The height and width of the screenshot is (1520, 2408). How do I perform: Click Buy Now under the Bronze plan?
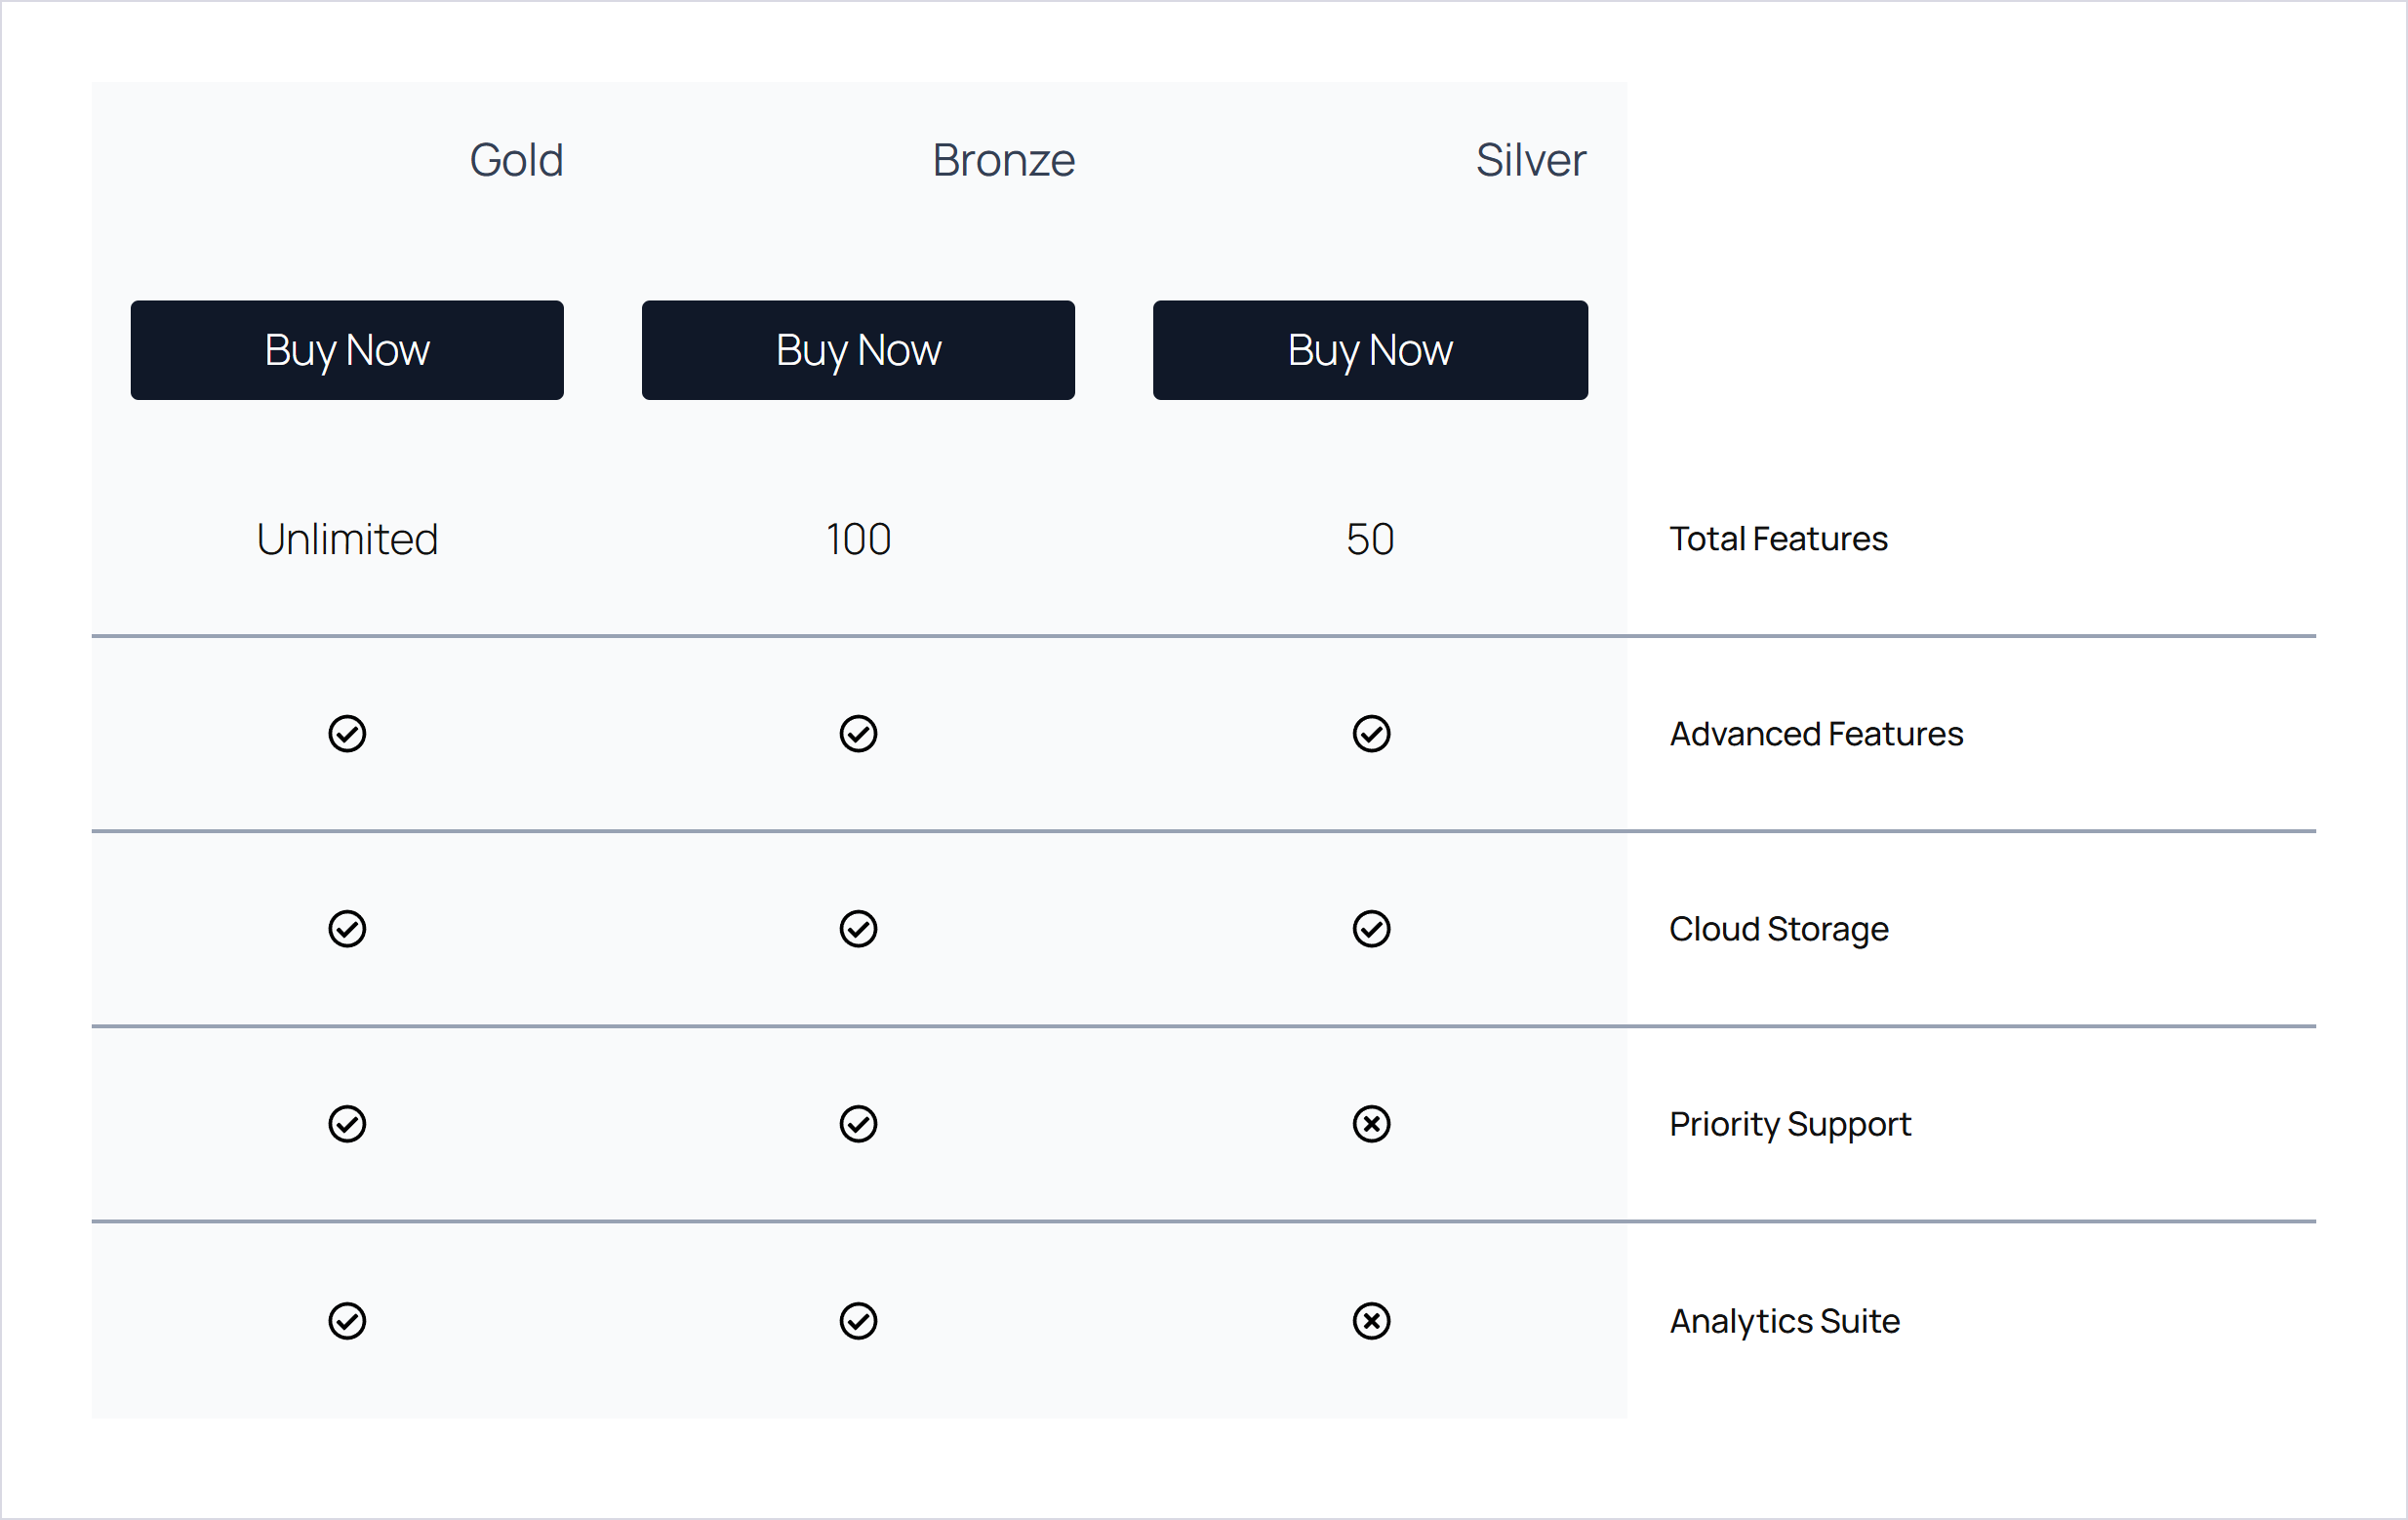858,350
